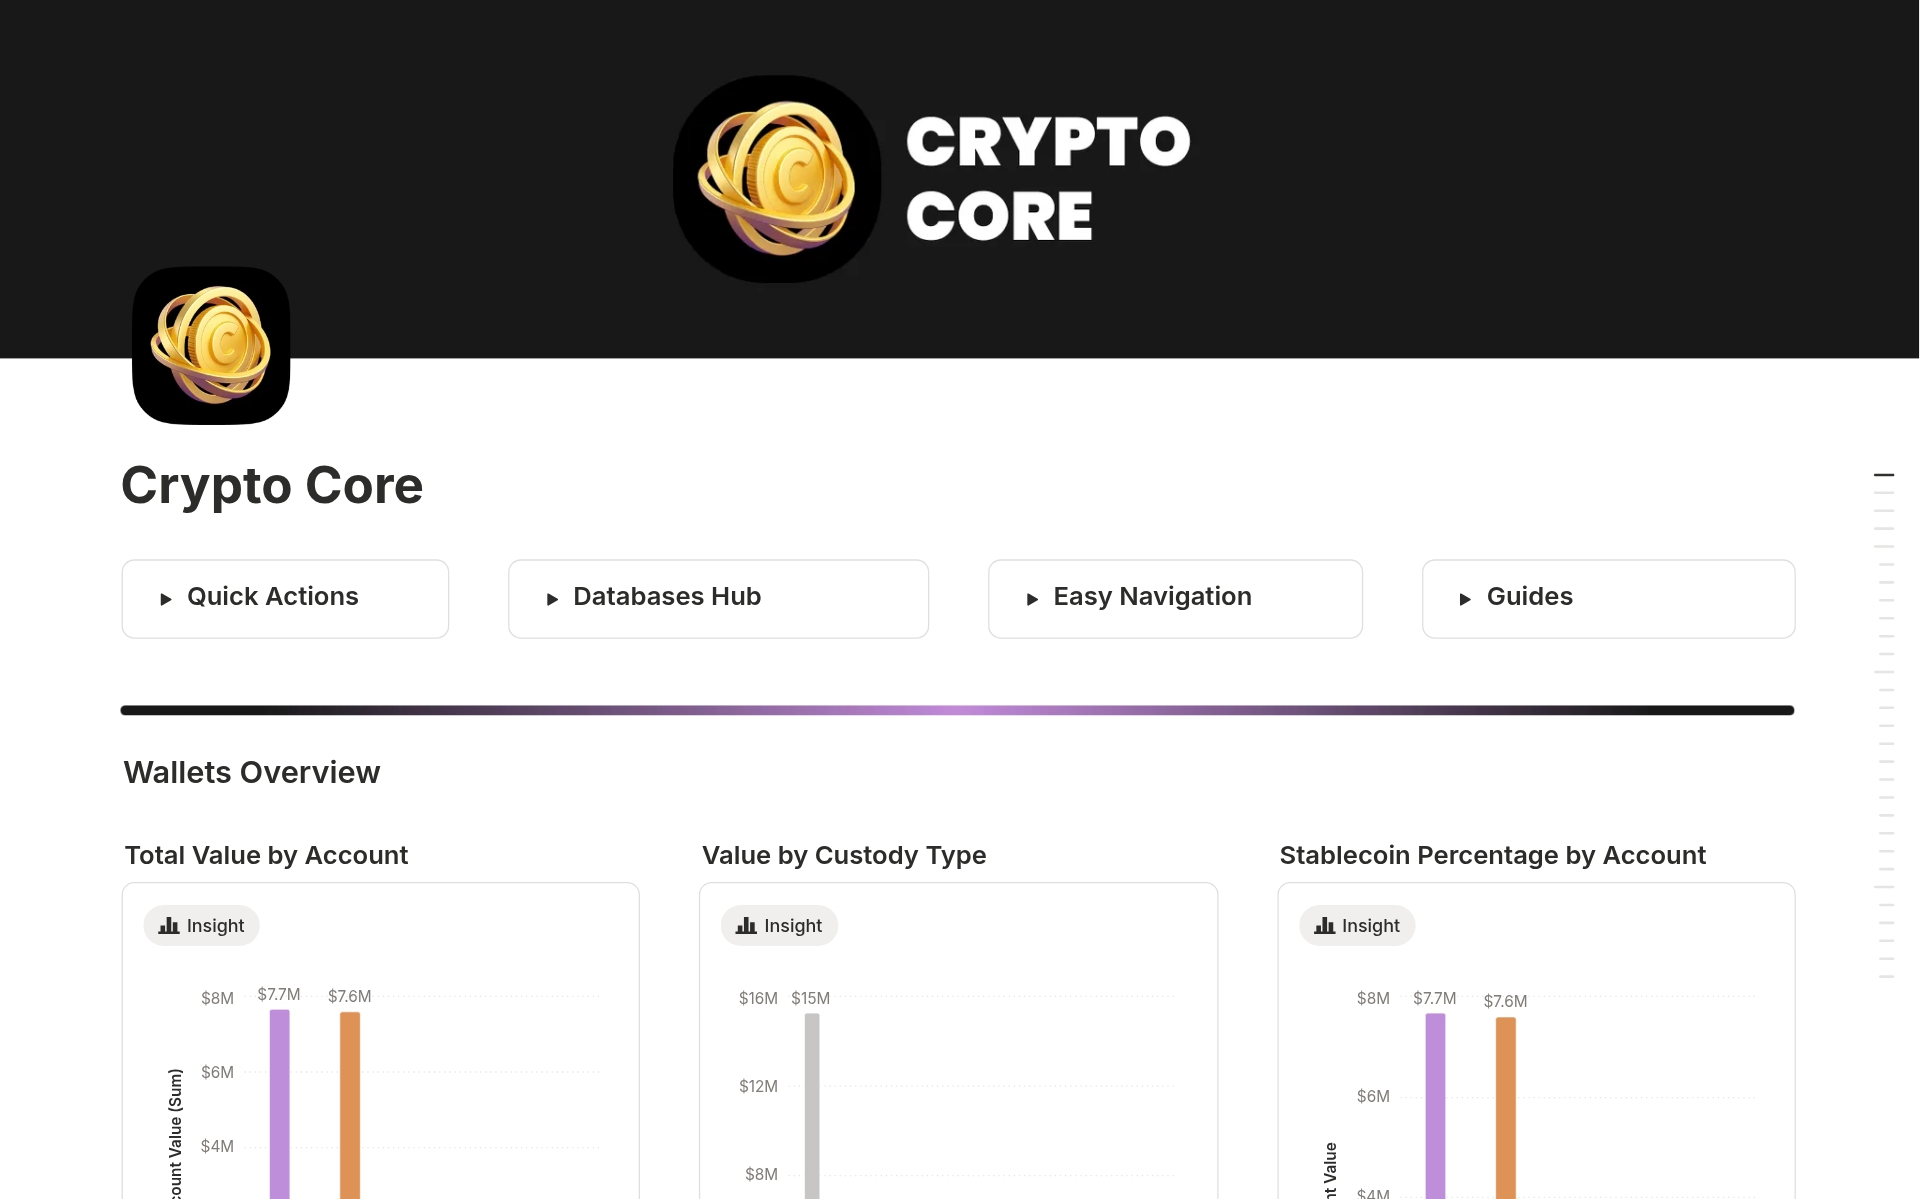Click the triangle icon beside Guides
The width and height of the screenshot is (1920, 1199).
click(x=1466, y=598)
